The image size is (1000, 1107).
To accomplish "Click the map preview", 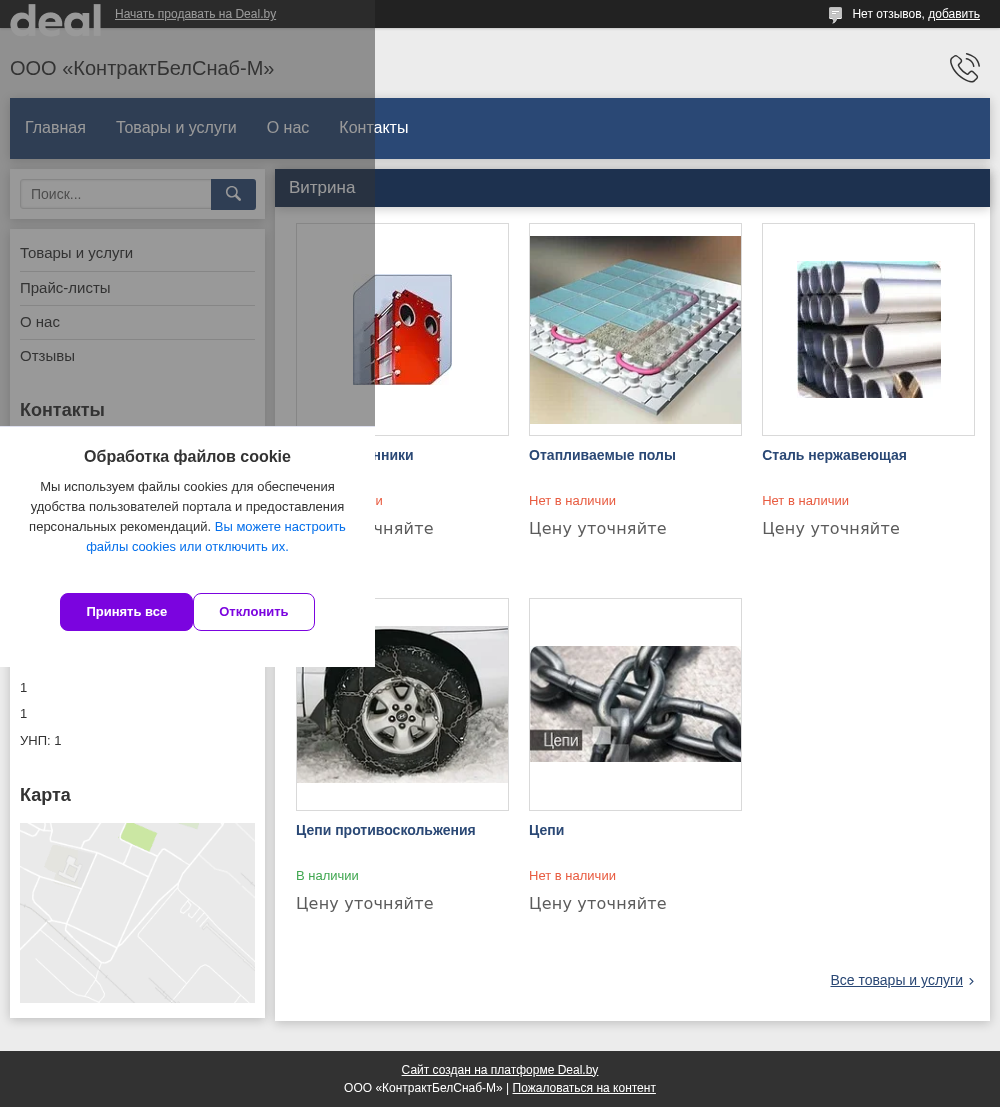I will [137, 912].
